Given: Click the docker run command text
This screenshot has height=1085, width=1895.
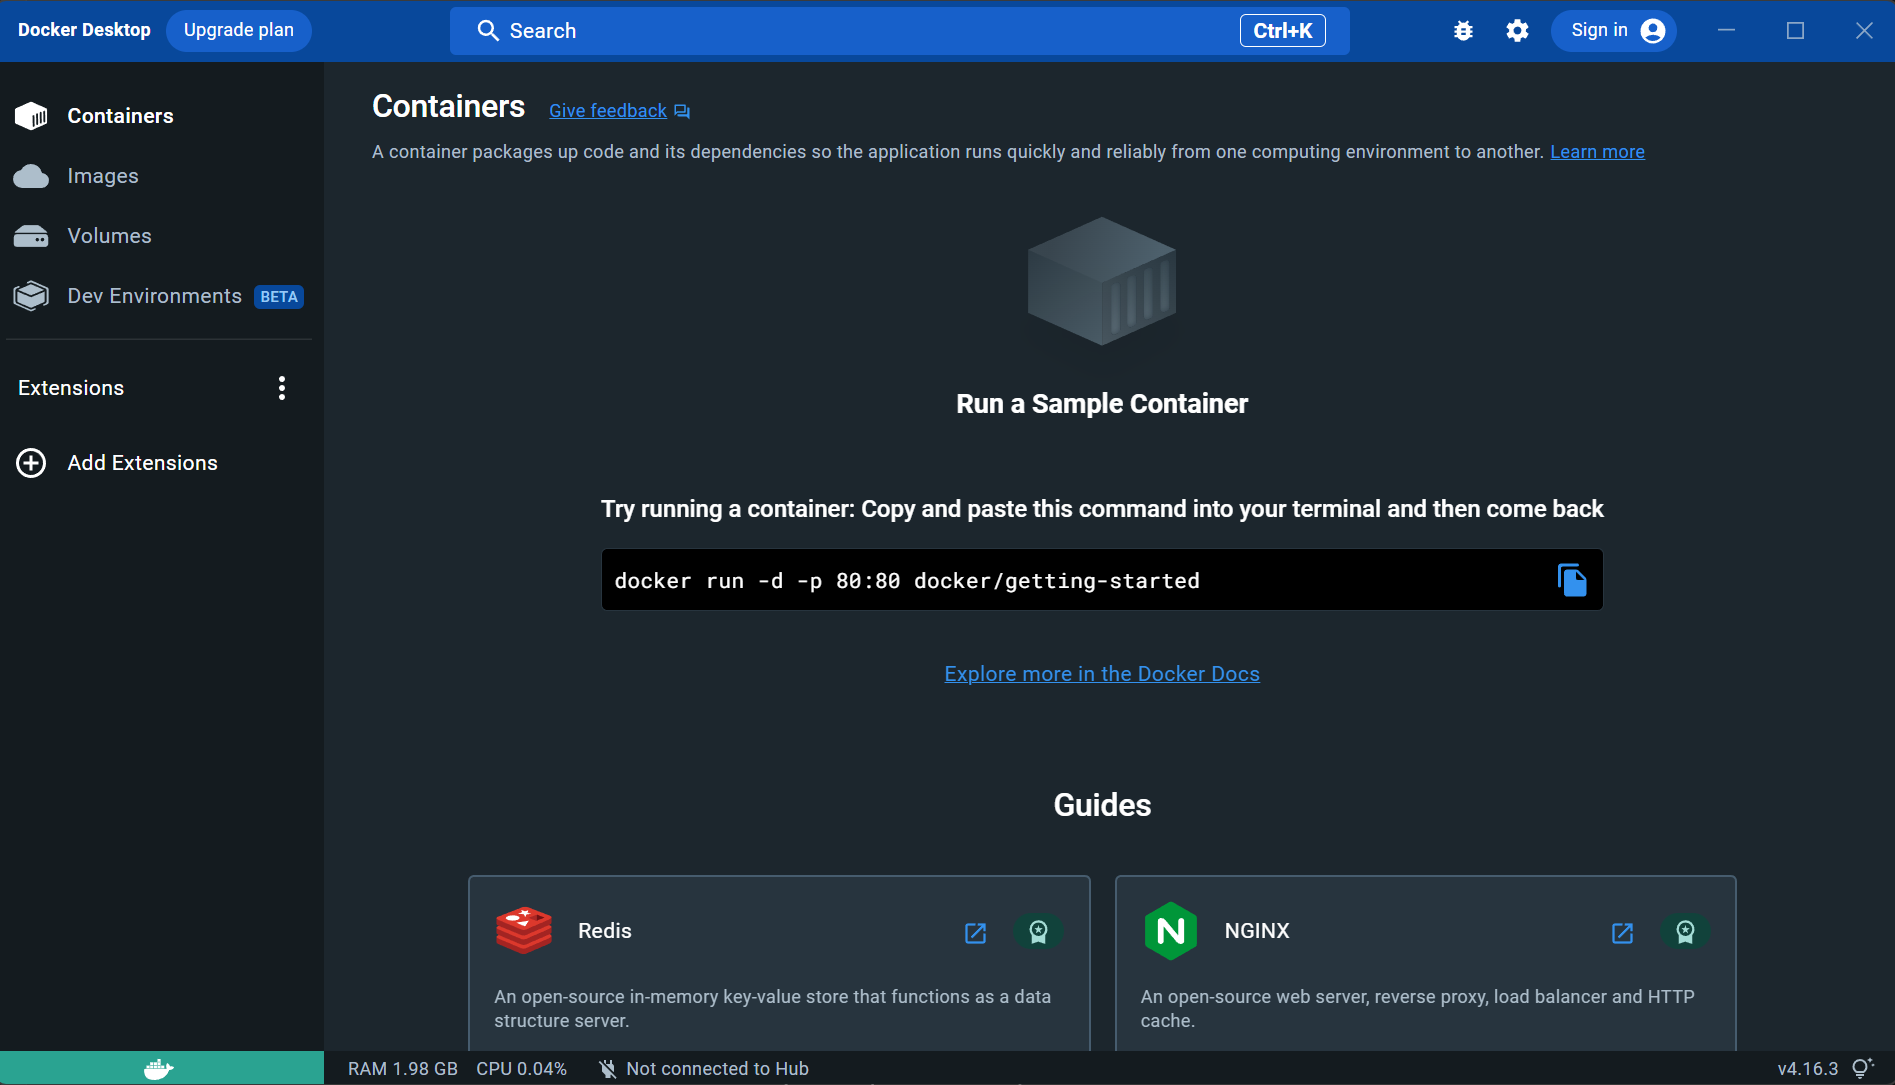Looking at the screenshot, I should (x=907, y=581).
